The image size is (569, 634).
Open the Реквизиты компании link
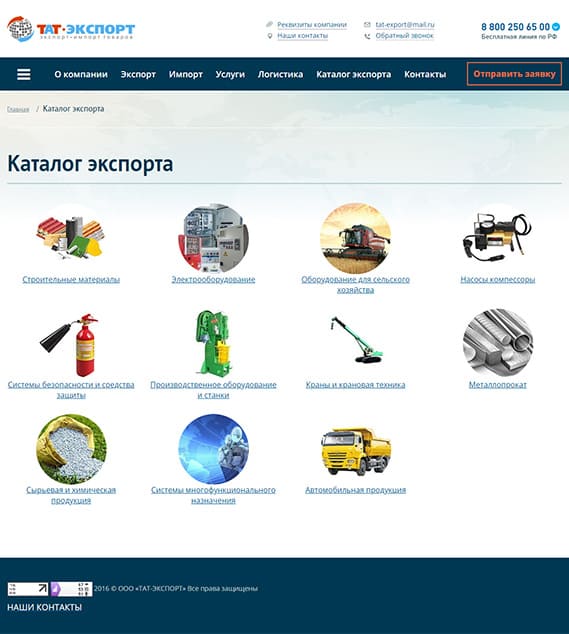pyautogui.click(x=312, y=25)
